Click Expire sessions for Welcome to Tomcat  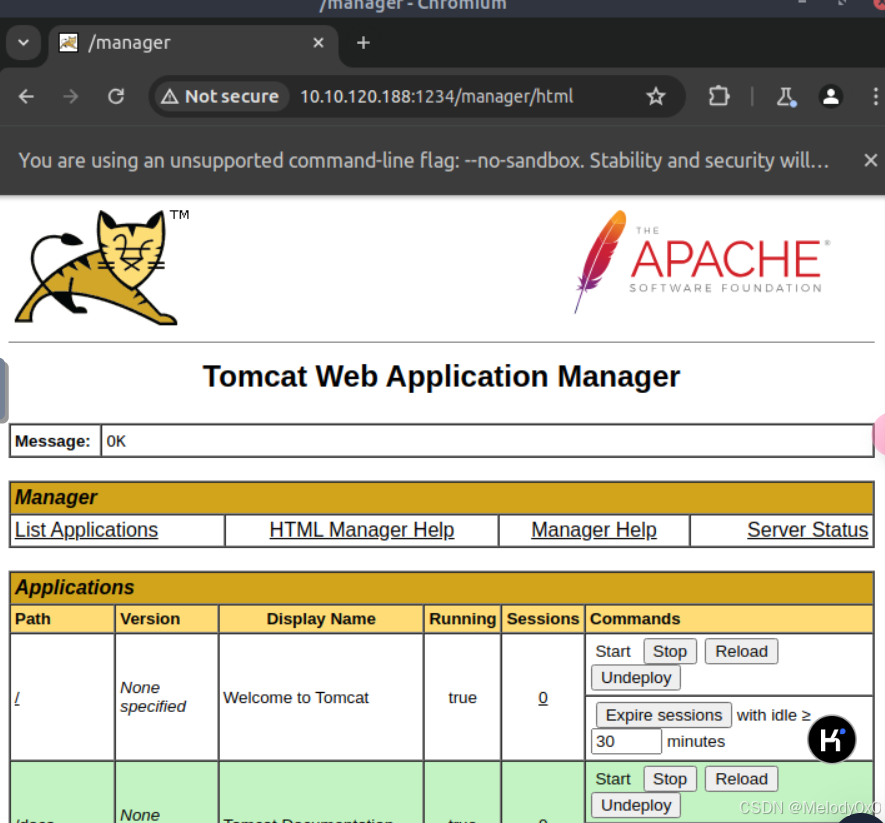664,715
